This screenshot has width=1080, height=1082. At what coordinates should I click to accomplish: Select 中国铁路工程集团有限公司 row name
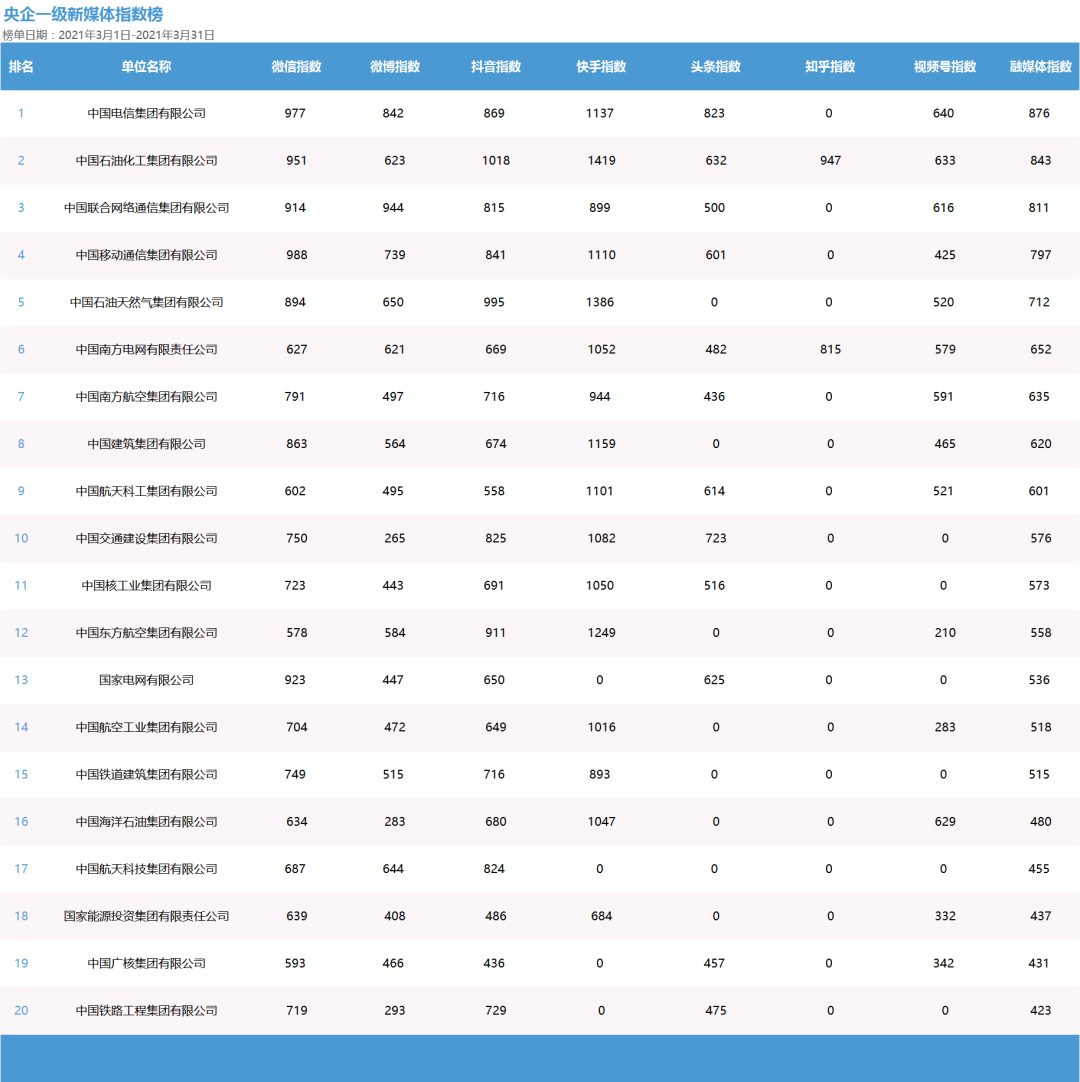tap(146, 1011)
